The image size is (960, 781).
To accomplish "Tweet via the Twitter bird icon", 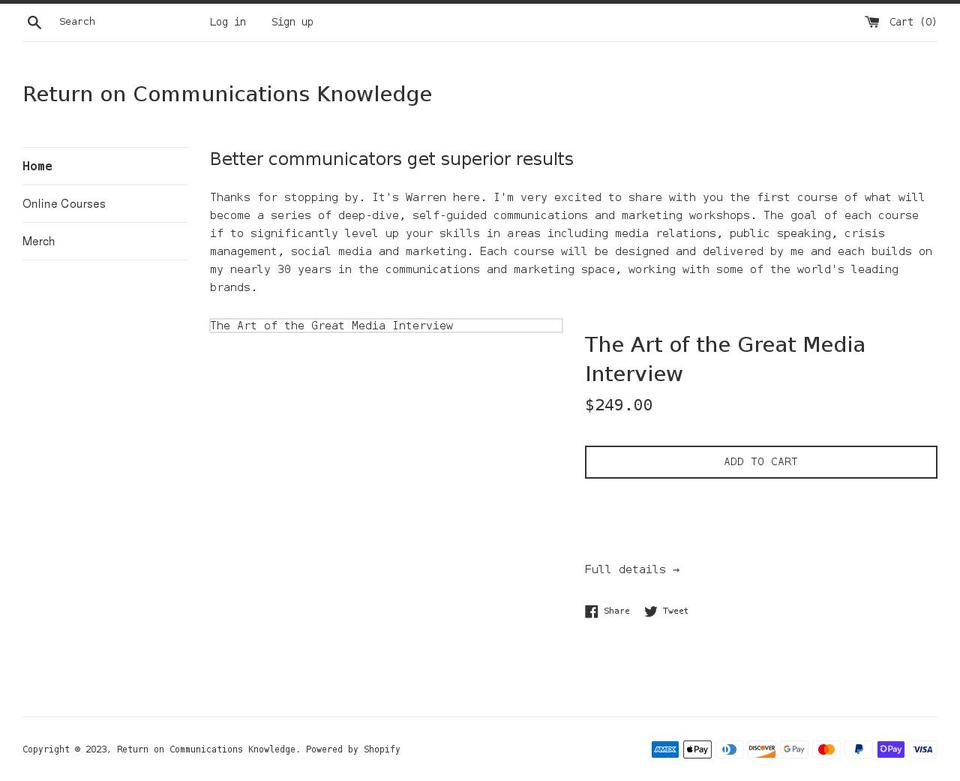I will pos(650,611).
